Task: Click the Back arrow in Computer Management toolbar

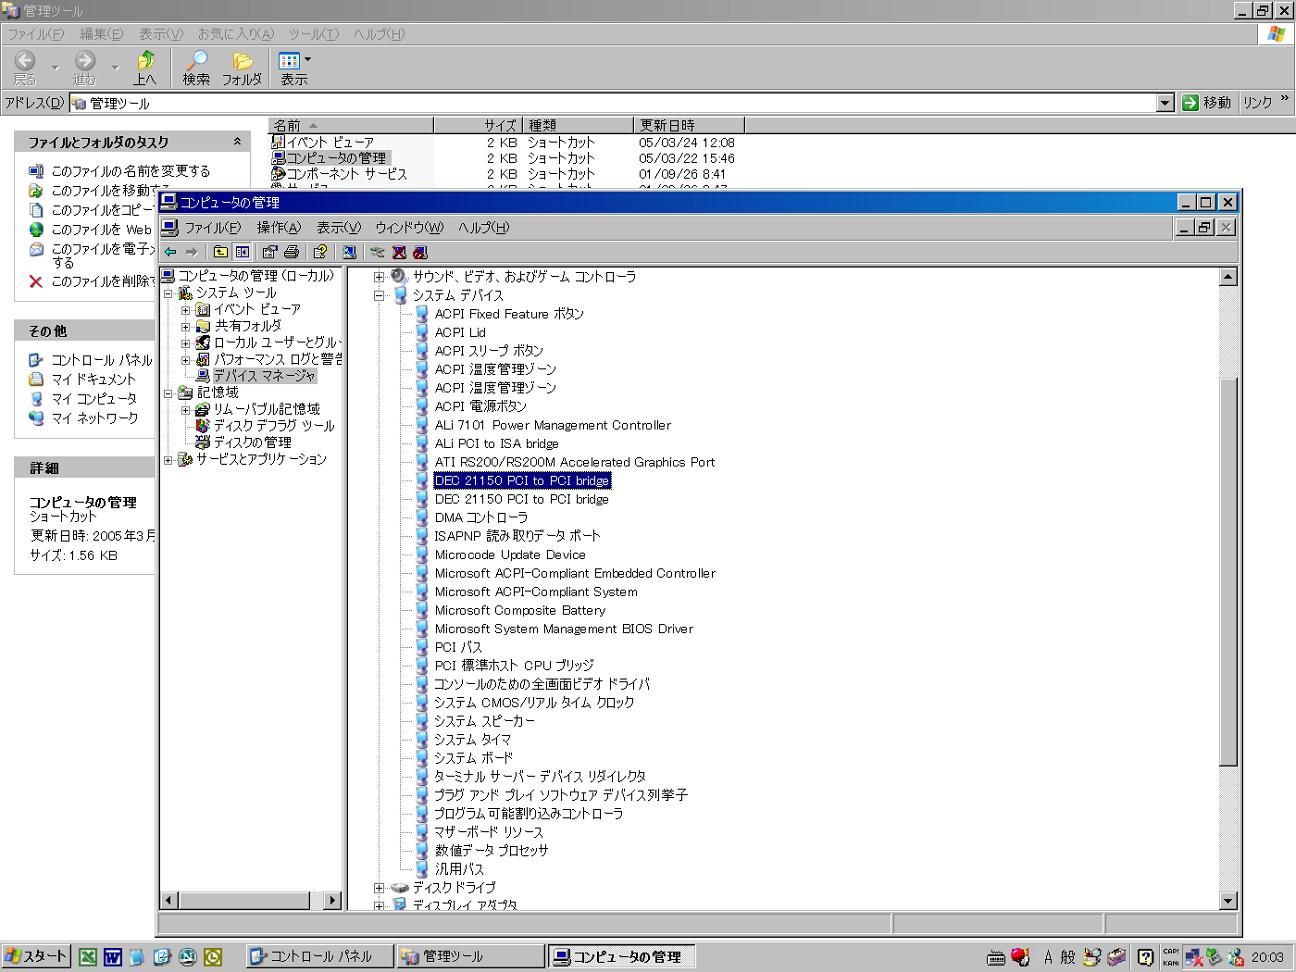Action: point(171,252)
